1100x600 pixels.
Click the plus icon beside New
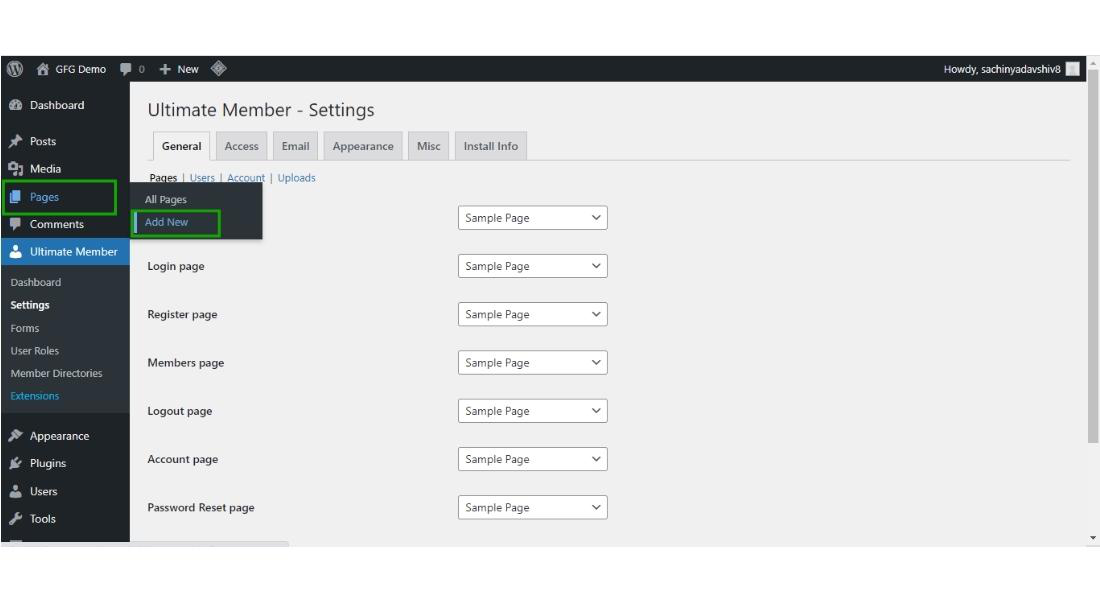coord(165,69)
